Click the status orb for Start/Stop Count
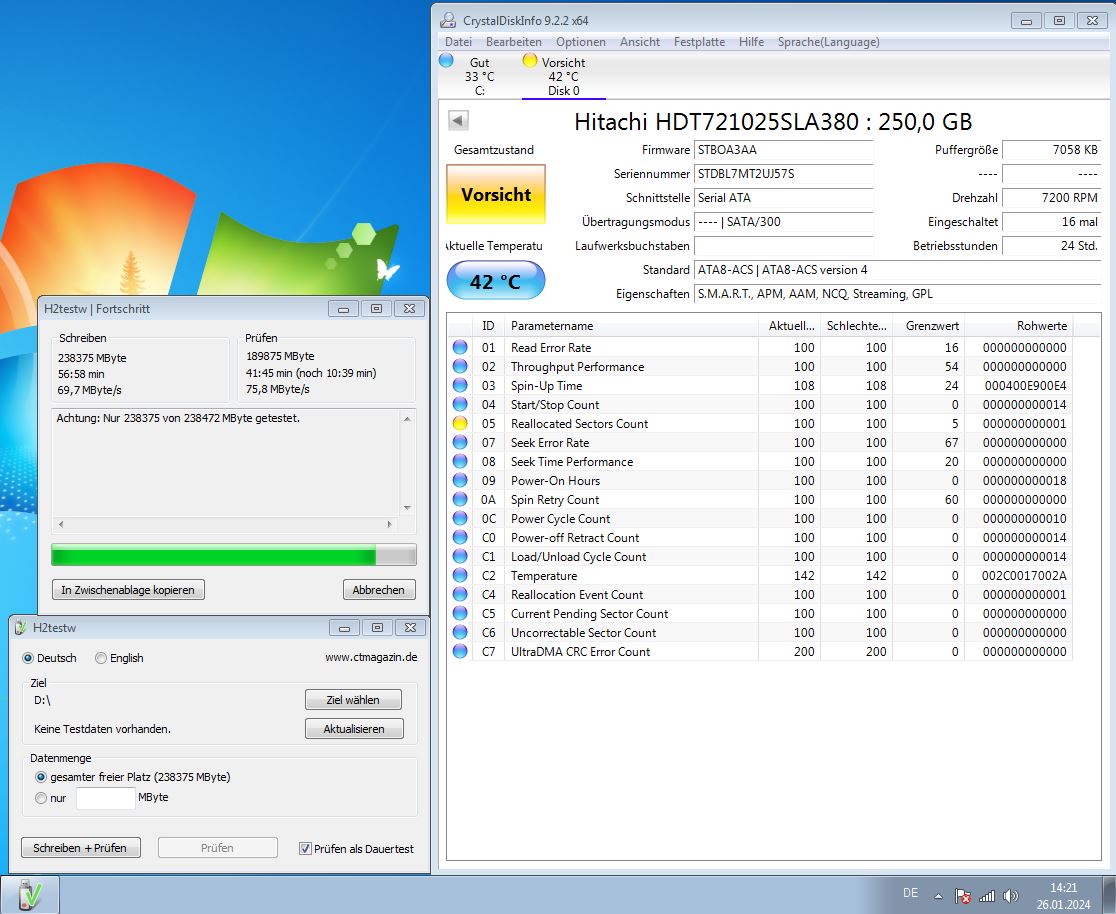Screen dimensions: 1116x914 coord(460,404)
